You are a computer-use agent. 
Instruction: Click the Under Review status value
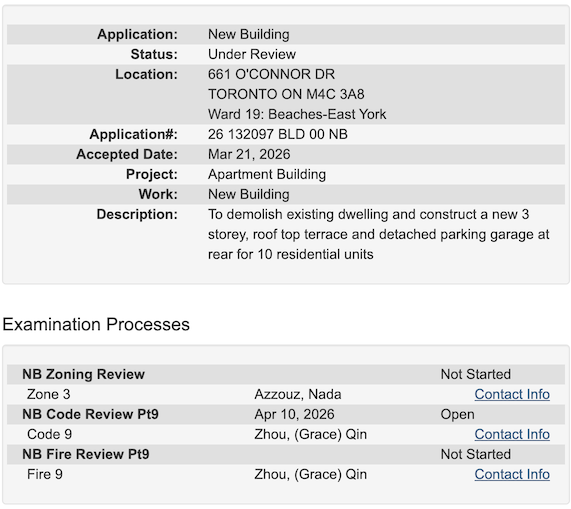[252, 54]
